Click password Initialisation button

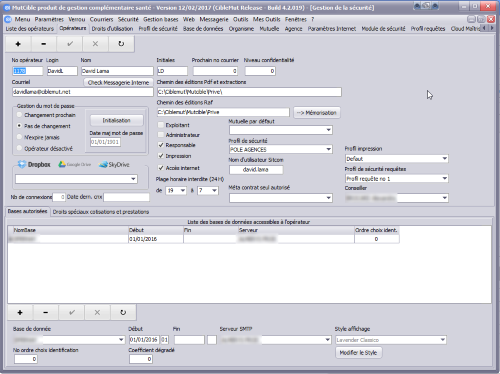117,120
